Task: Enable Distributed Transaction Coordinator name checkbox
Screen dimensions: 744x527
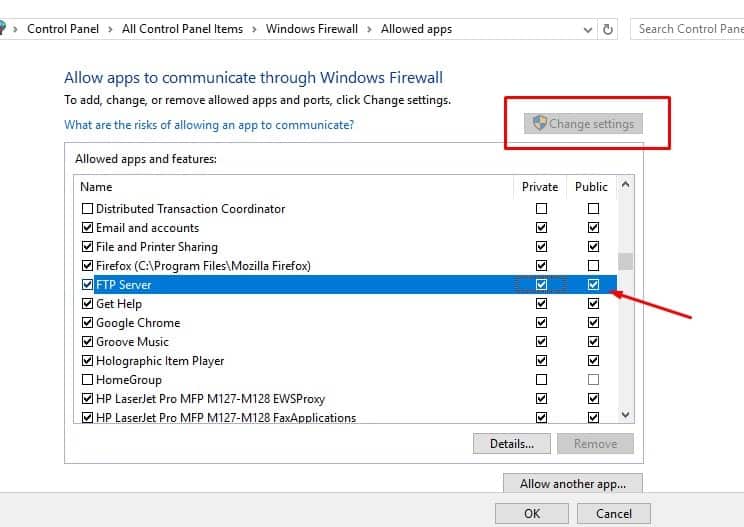Action: click(x=87, y=209)
